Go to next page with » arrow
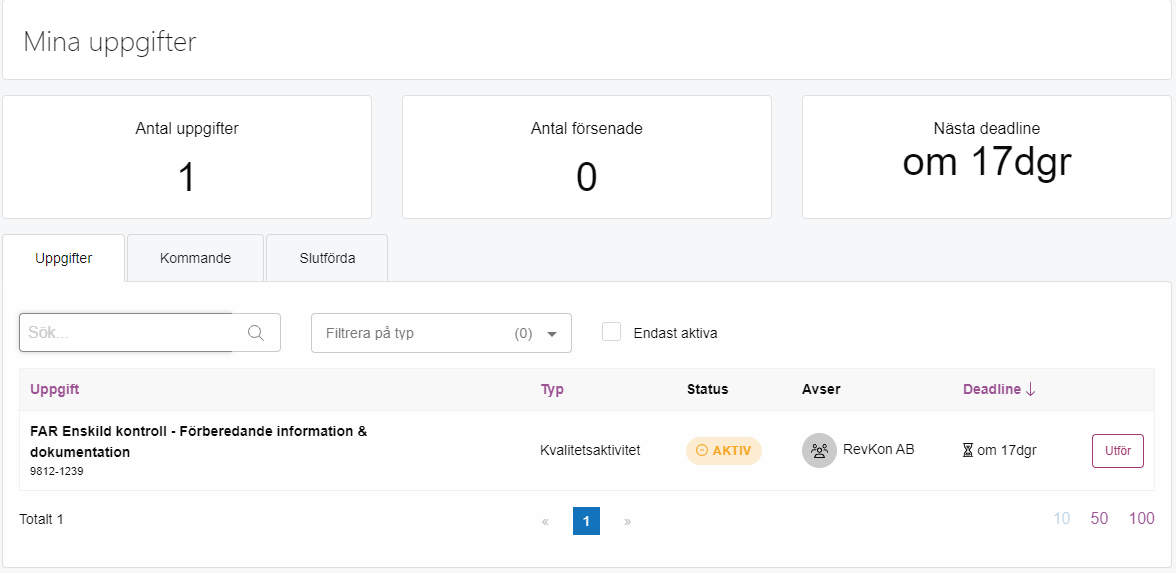Screen dimensions: 1176x573 tap(628, 521)
